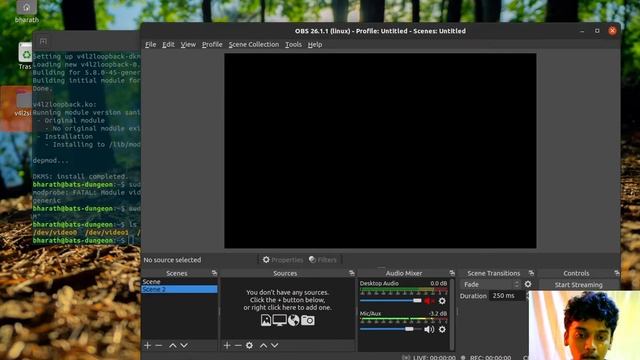Open bharath home folder on desktop
This screenshot has width=640, height=360.
27,11
